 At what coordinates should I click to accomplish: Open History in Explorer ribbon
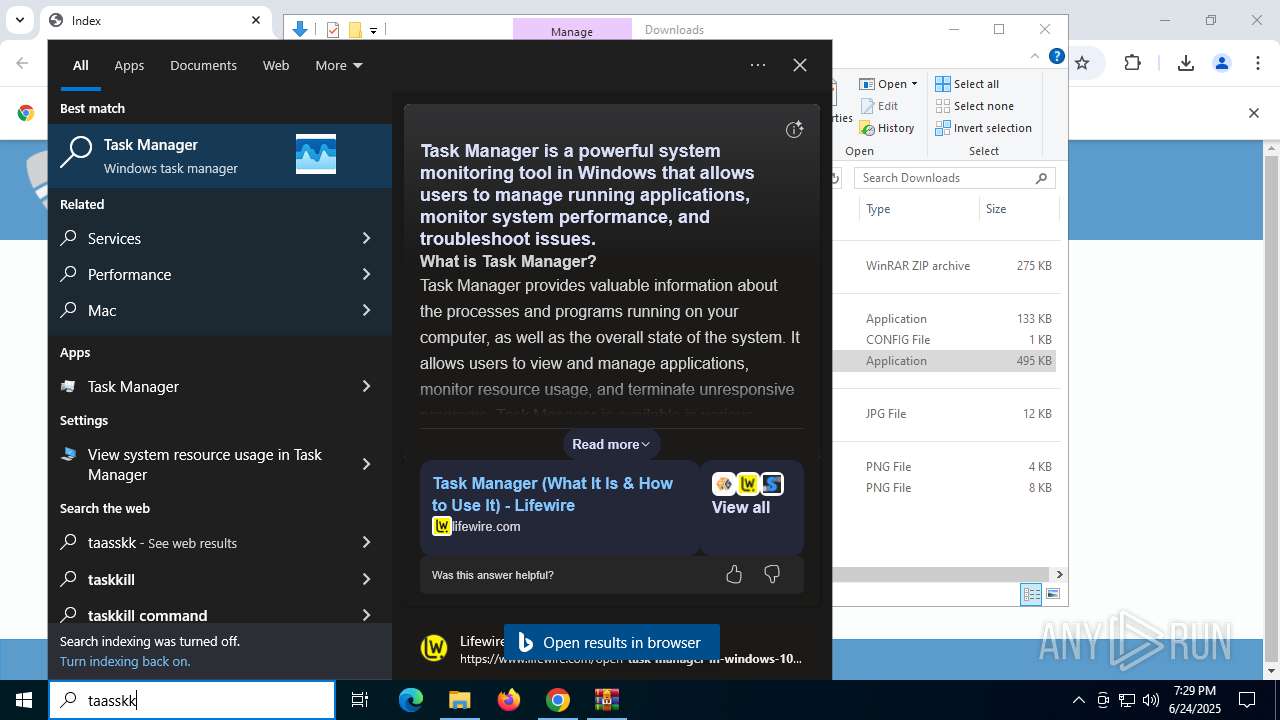point(887,128)
